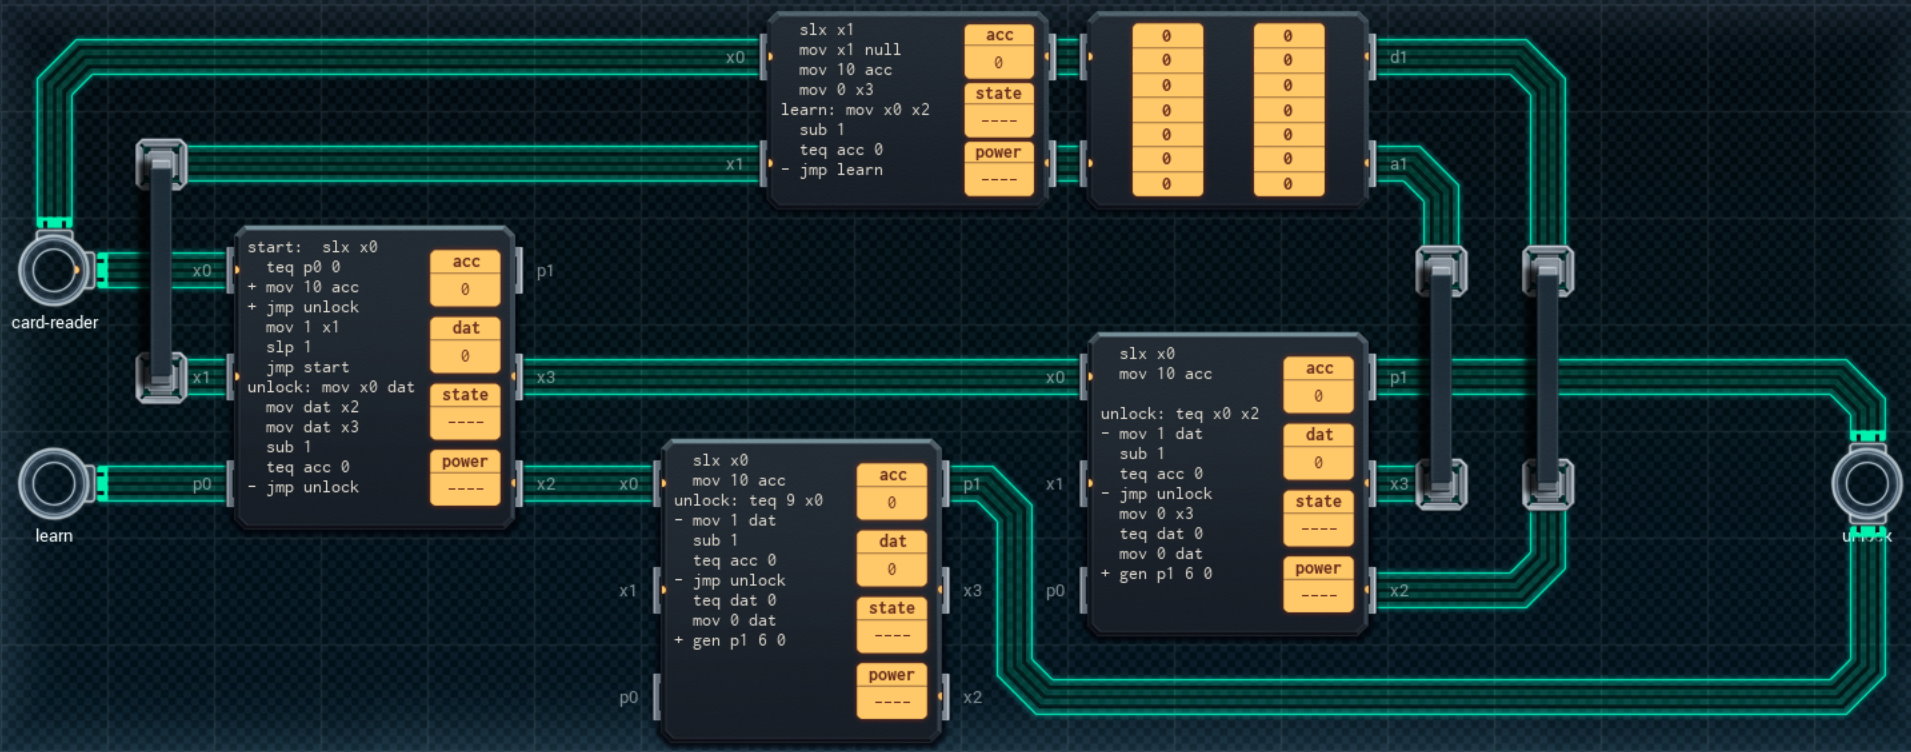Select the wire bridge beside the card-reader

[161, 270]
